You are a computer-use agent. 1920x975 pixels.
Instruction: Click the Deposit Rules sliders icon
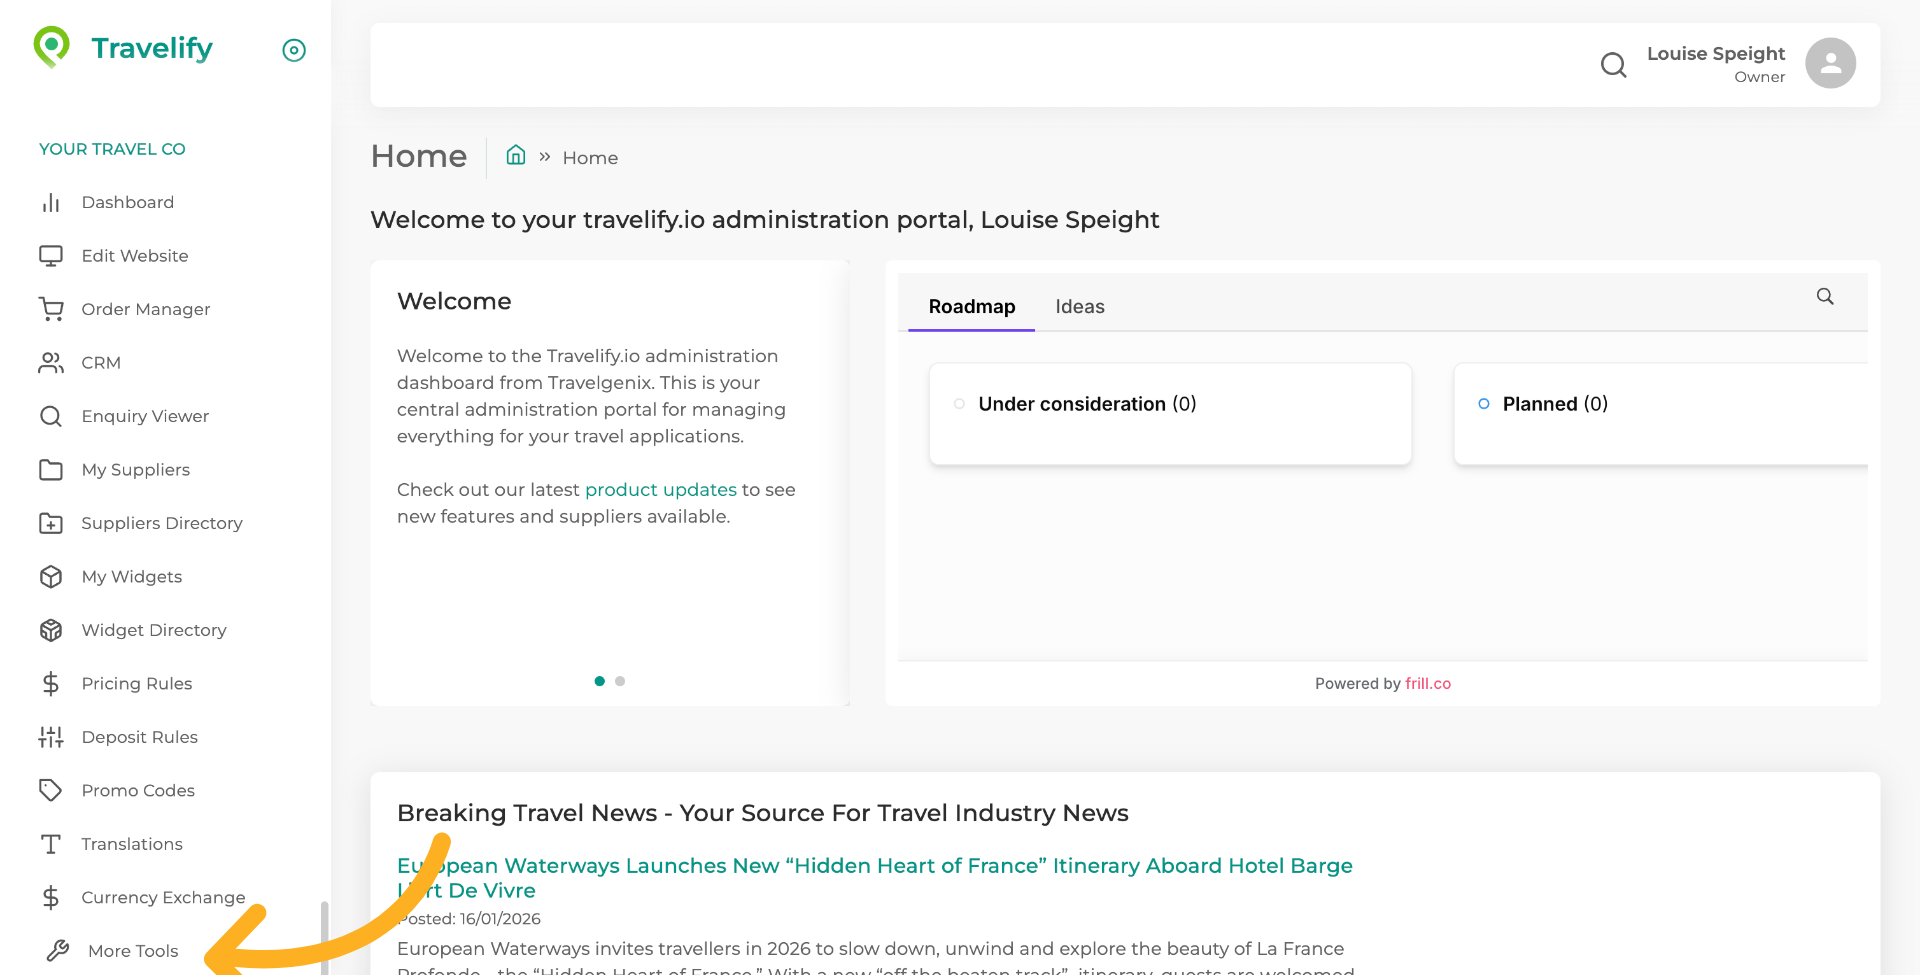pos(51,737)
